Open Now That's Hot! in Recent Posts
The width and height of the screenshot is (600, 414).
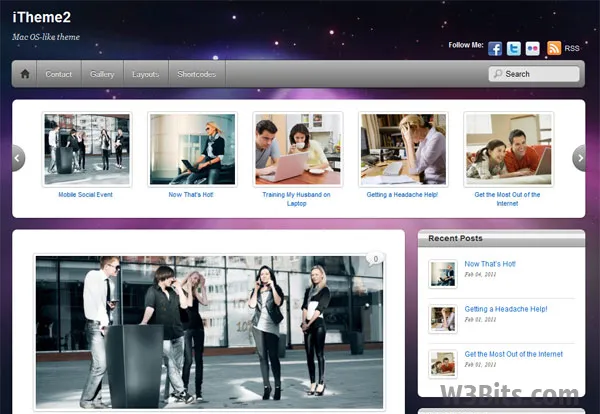[490, 264]
